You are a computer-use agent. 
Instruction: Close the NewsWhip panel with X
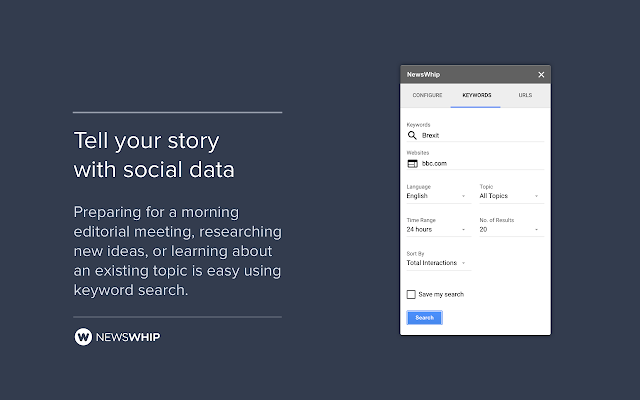point(541,75)
